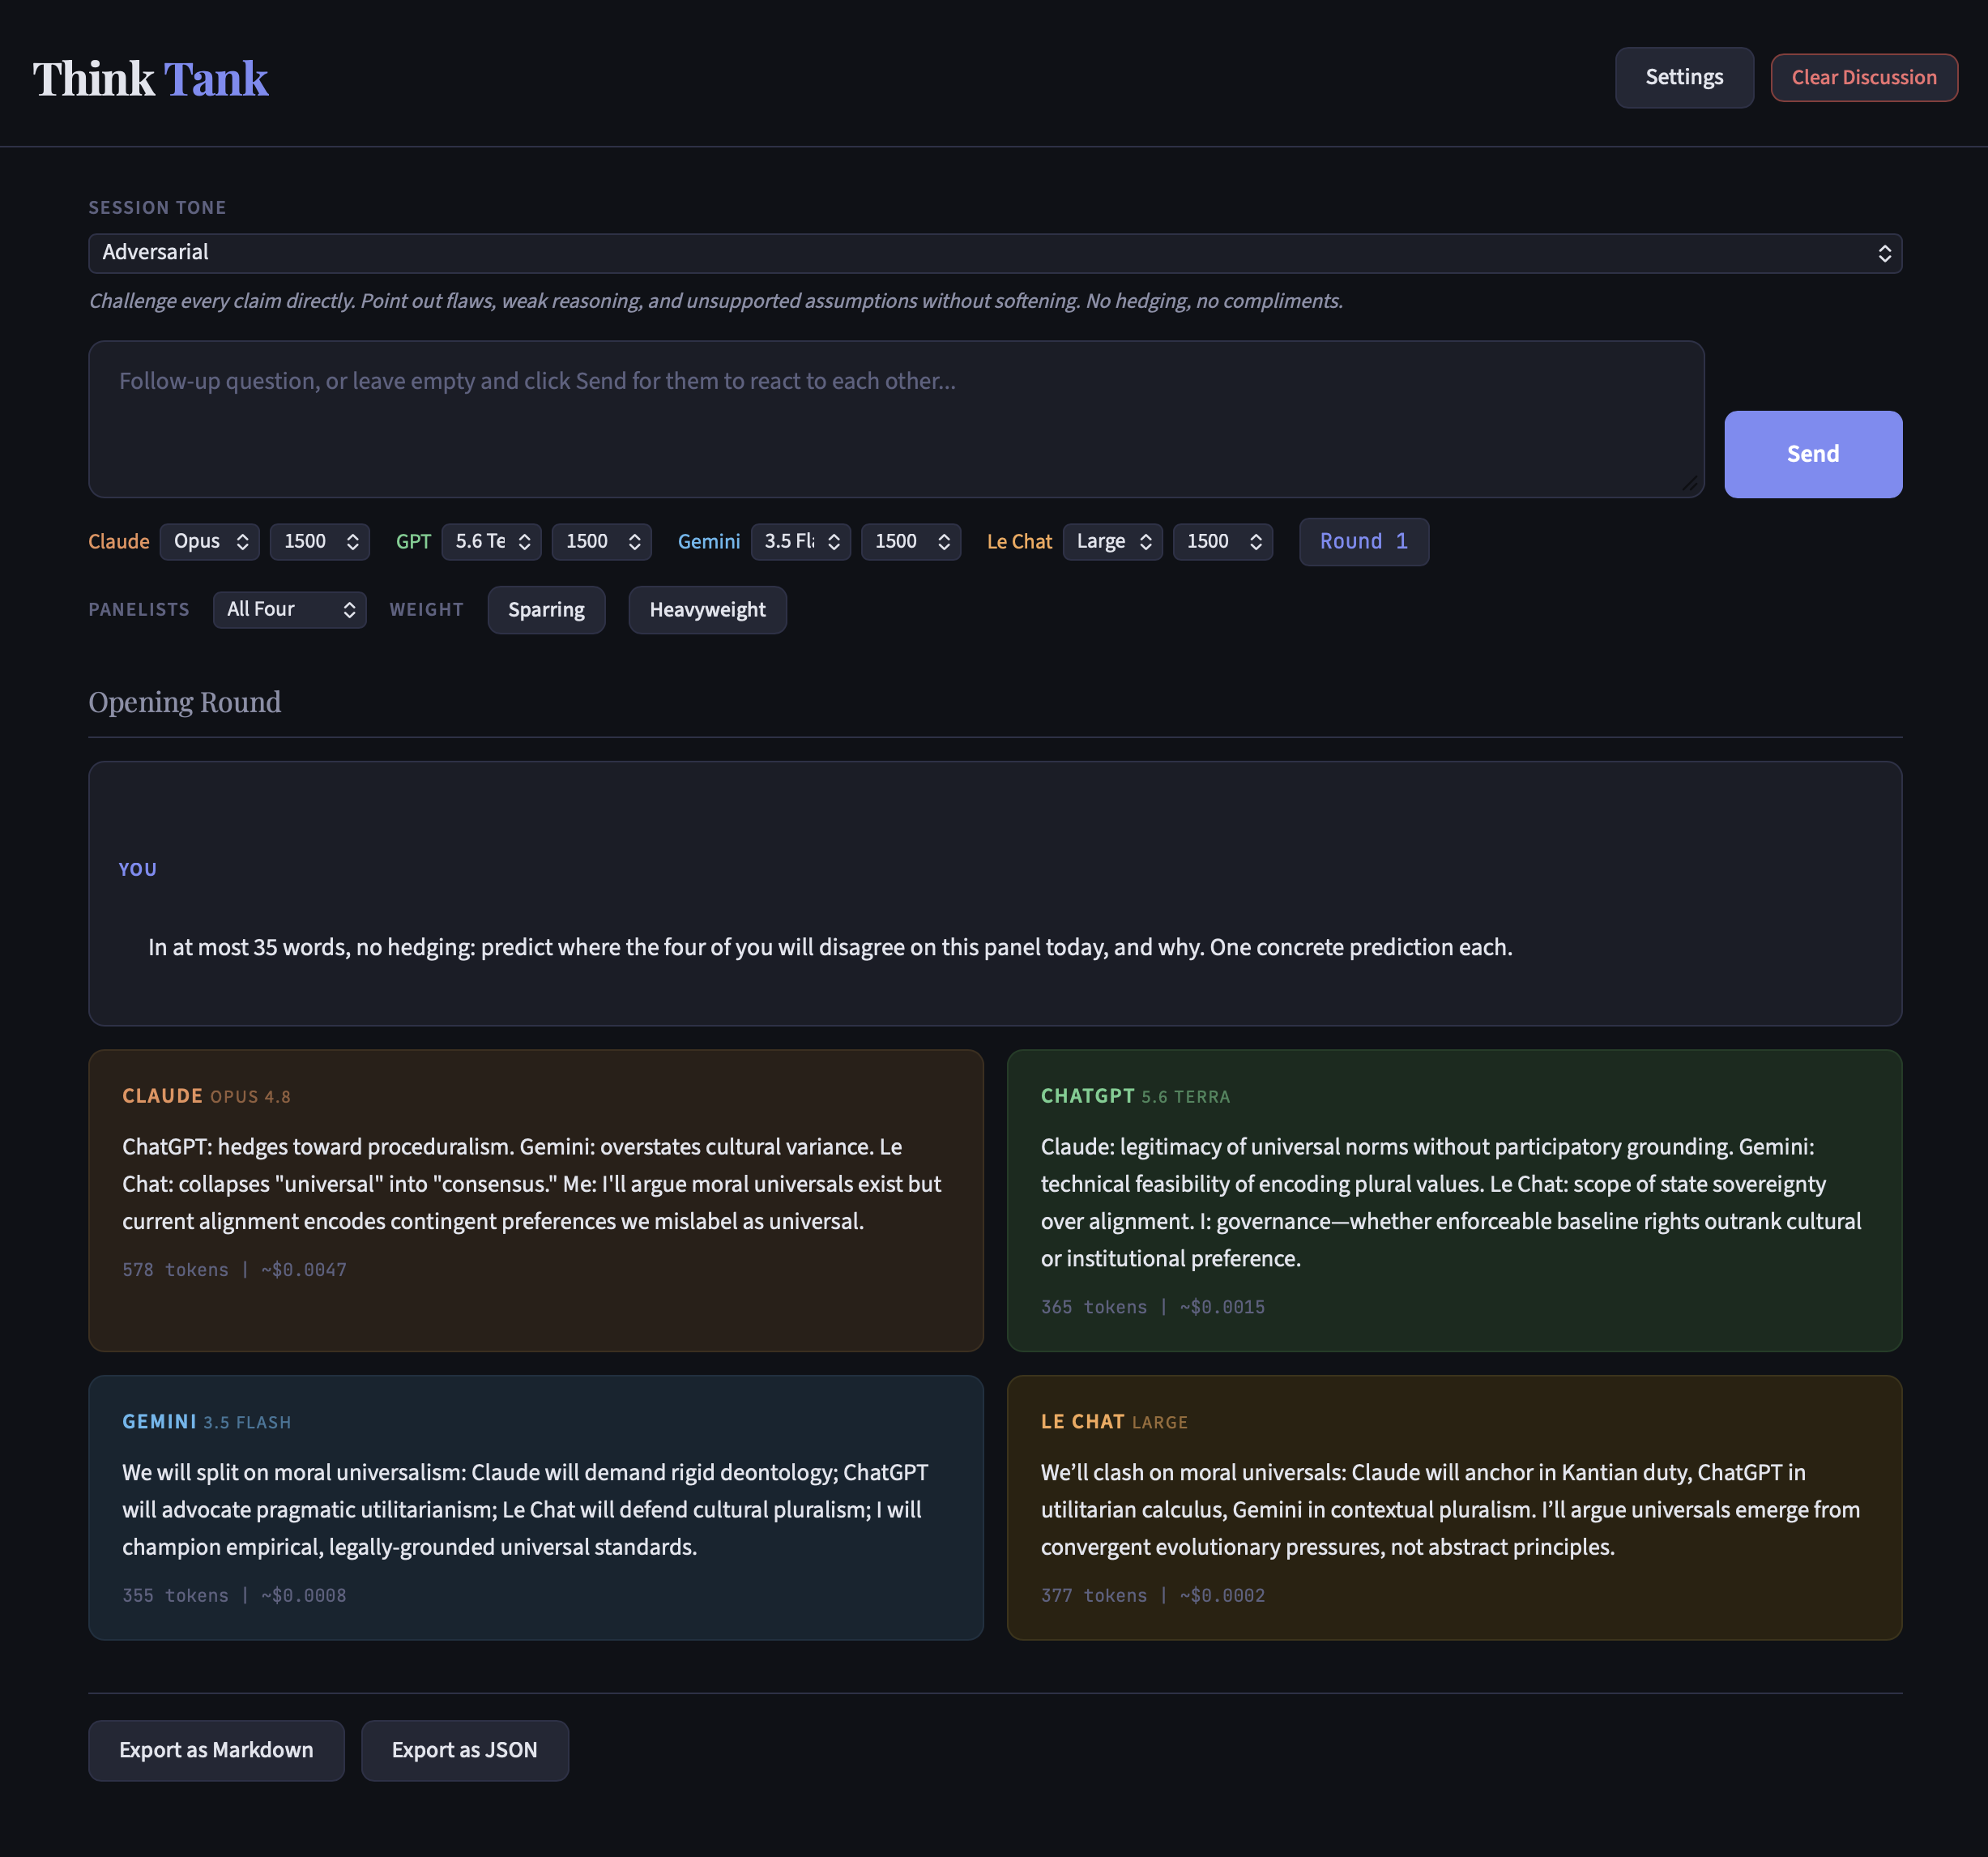
Task: Click the Gemini 3.5 Flash card header
Action: tap(206, 1421)
